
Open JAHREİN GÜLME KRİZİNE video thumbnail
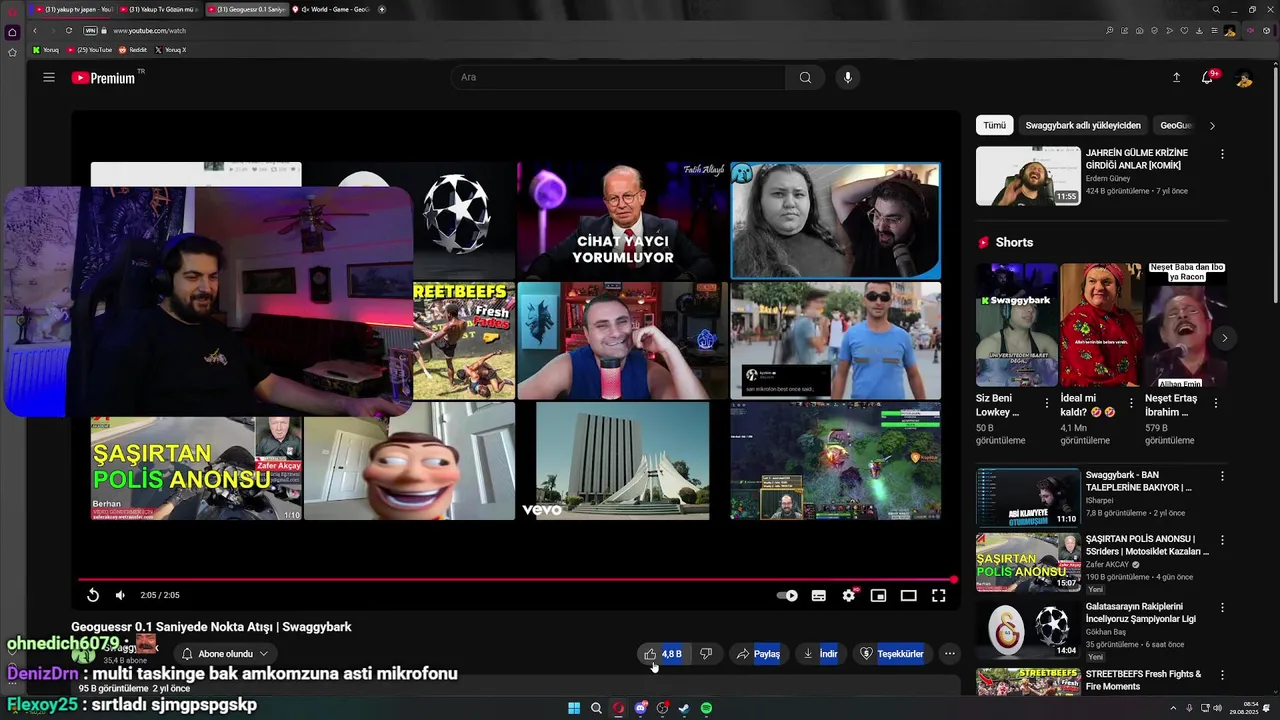tap(1028, 176)
